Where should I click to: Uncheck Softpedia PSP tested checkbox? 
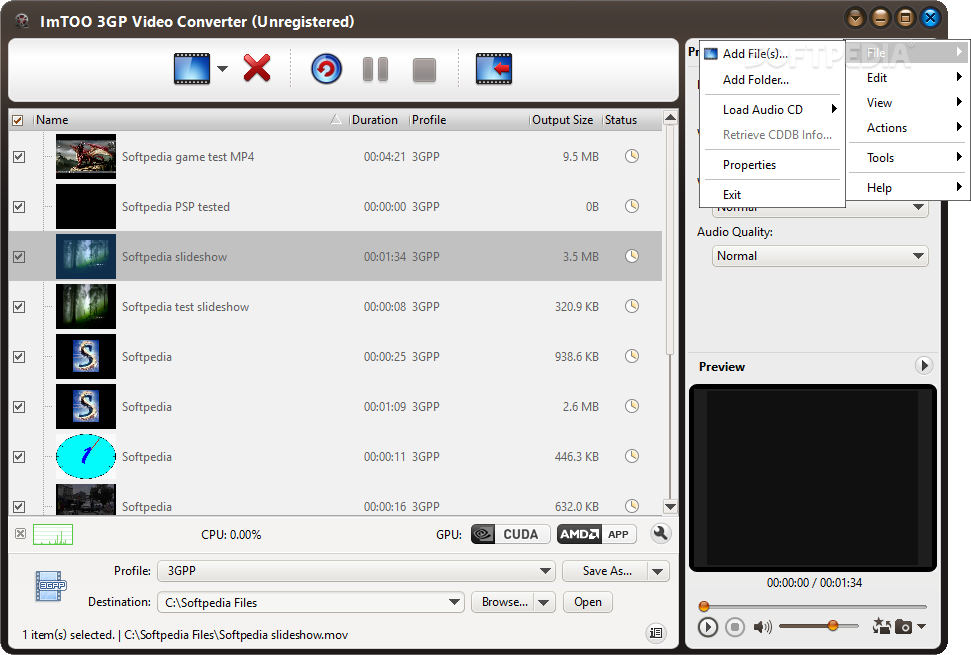tap(19, 207)
